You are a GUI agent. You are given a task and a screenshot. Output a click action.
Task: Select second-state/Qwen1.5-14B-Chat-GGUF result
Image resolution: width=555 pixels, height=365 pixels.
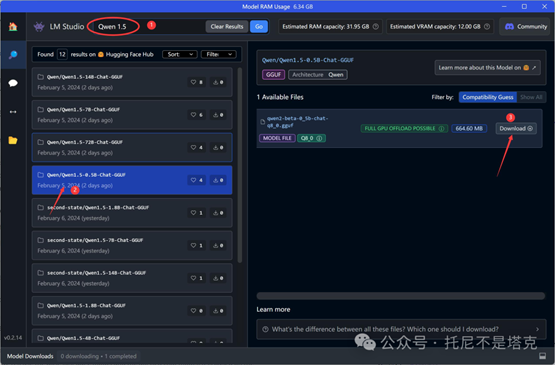(x=132, y=278)
